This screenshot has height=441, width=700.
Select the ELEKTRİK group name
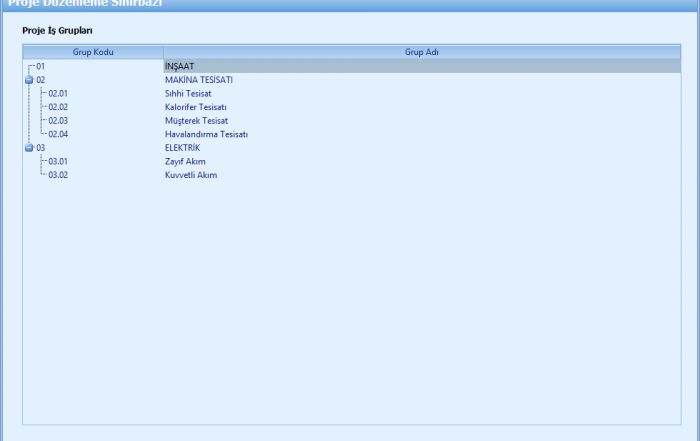[183, 148]
